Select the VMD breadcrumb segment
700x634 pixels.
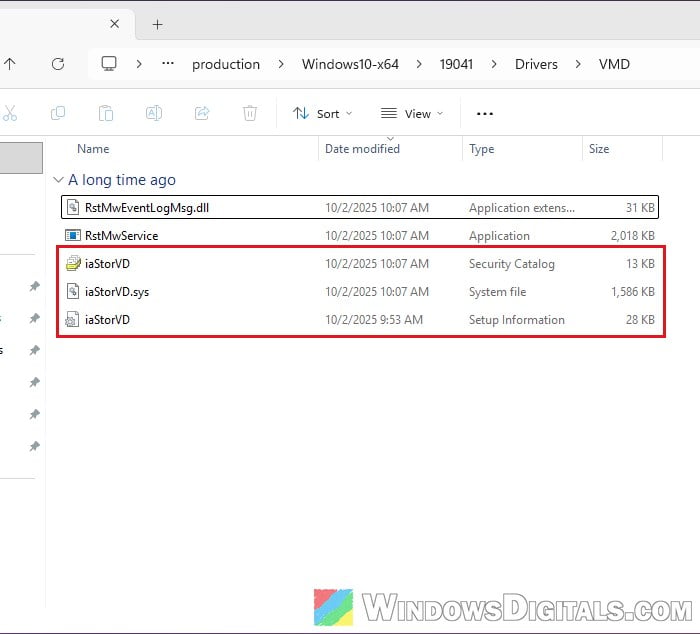click(x=614, y=64)
